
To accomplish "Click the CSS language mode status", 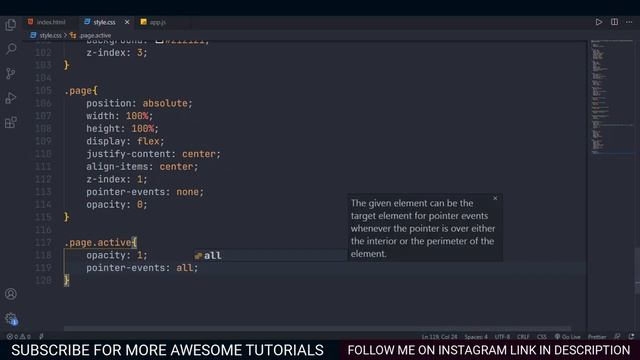I will [542, 337].
